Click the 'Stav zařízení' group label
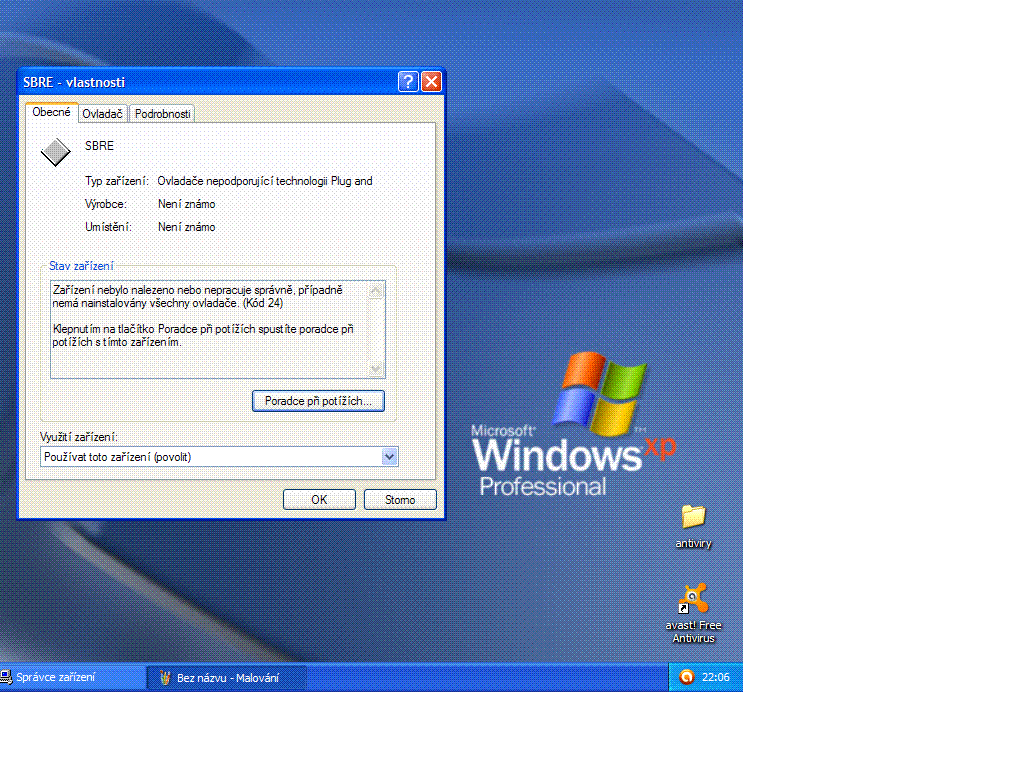This screenshot has width=1024, height=768. pos(81,266)
